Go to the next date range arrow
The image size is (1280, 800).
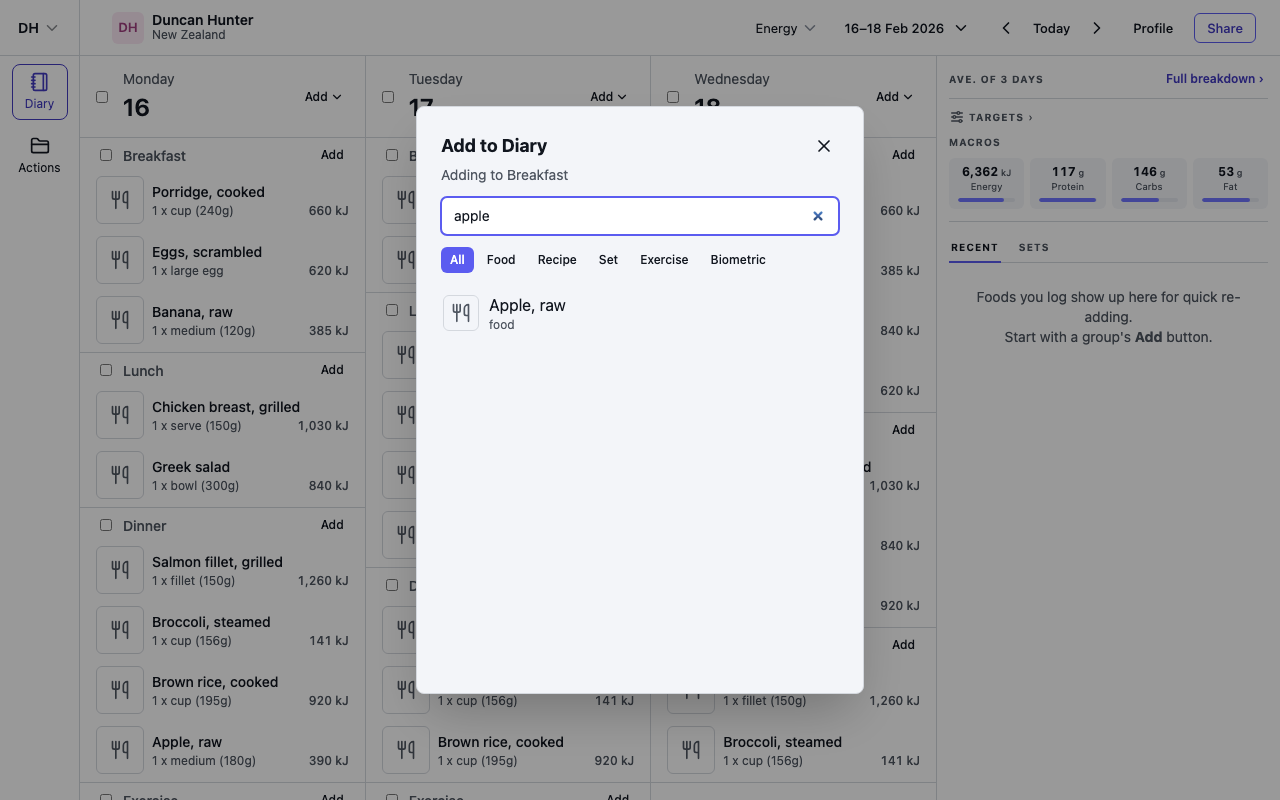pos(1097,28)
